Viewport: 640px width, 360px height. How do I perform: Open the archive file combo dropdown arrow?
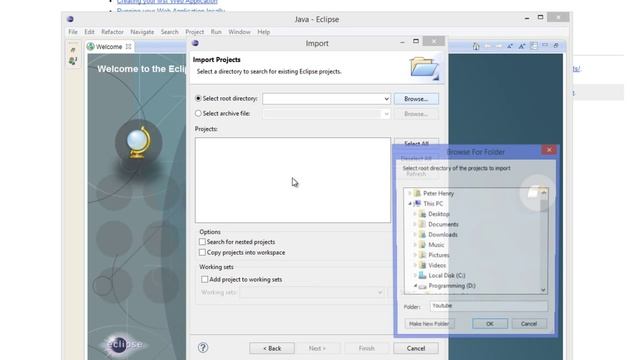click(386, 114)
